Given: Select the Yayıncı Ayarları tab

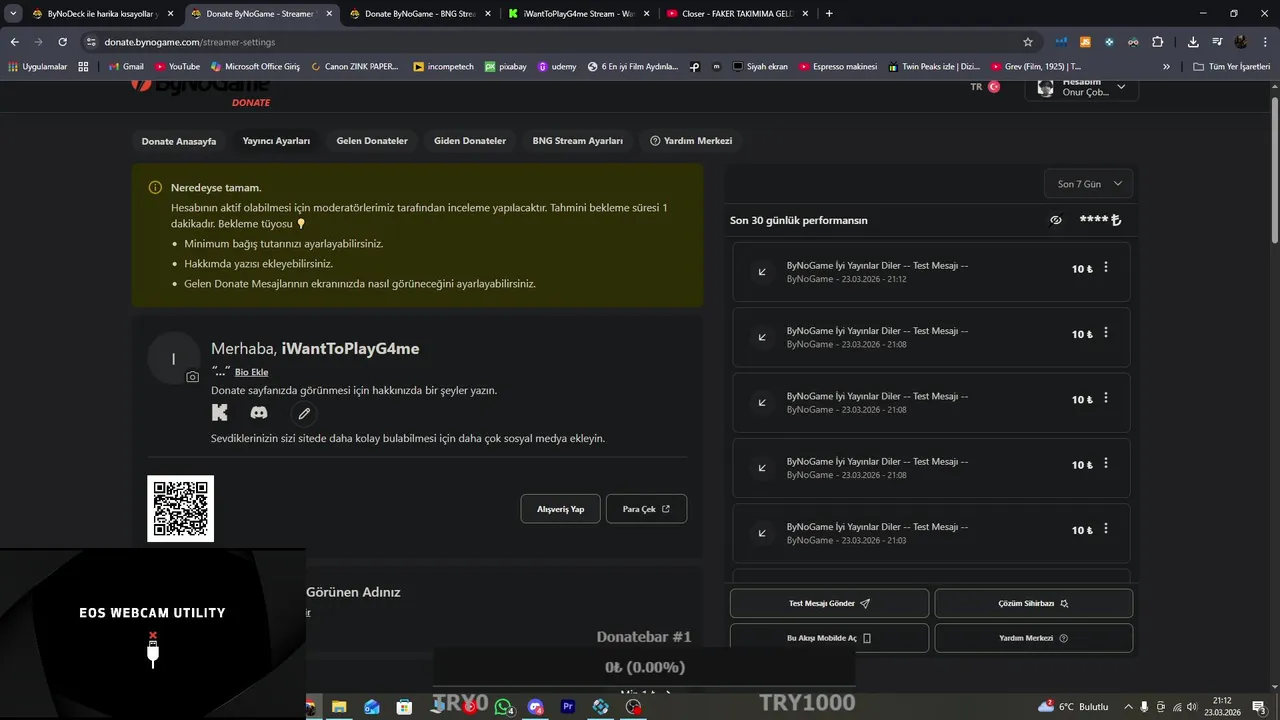Looking at the screenshot, I should point(276,141).
